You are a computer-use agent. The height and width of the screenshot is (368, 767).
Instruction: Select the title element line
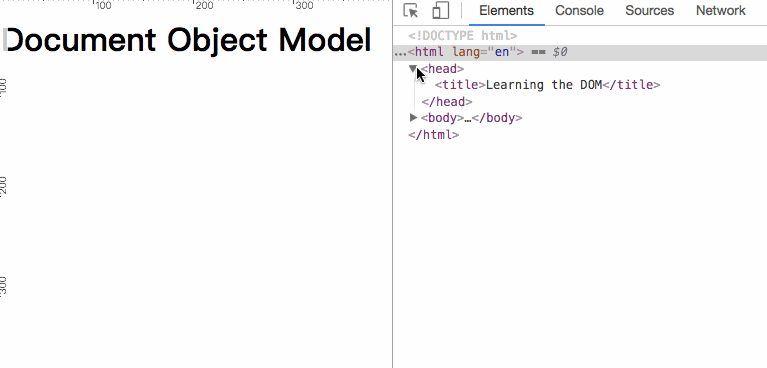coord(547,85)
